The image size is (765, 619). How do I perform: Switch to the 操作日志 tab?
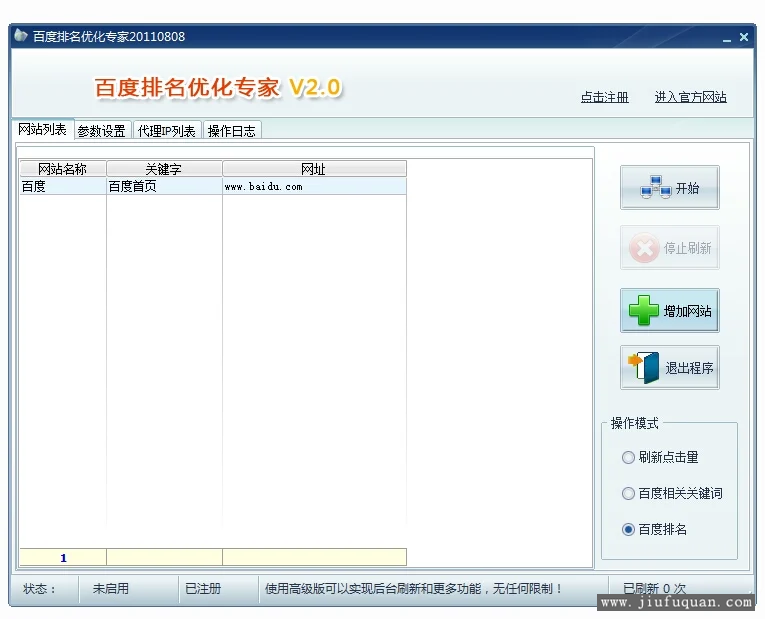[231, 131]
